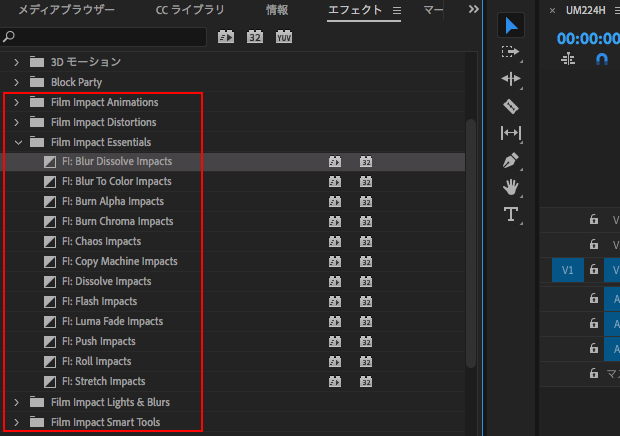Click accelerated badge for FI: Burn Alpha Impacts
The image size is (620, 436).
click(335, 202)
